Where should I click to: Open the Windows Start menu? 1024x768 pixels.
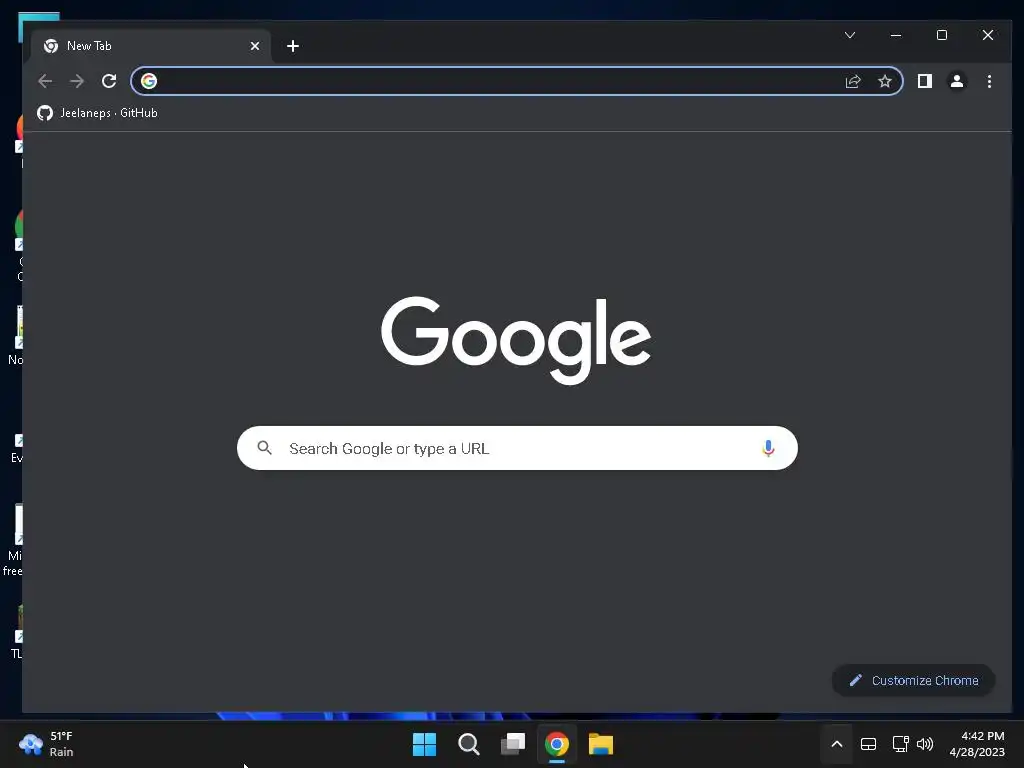424,744
